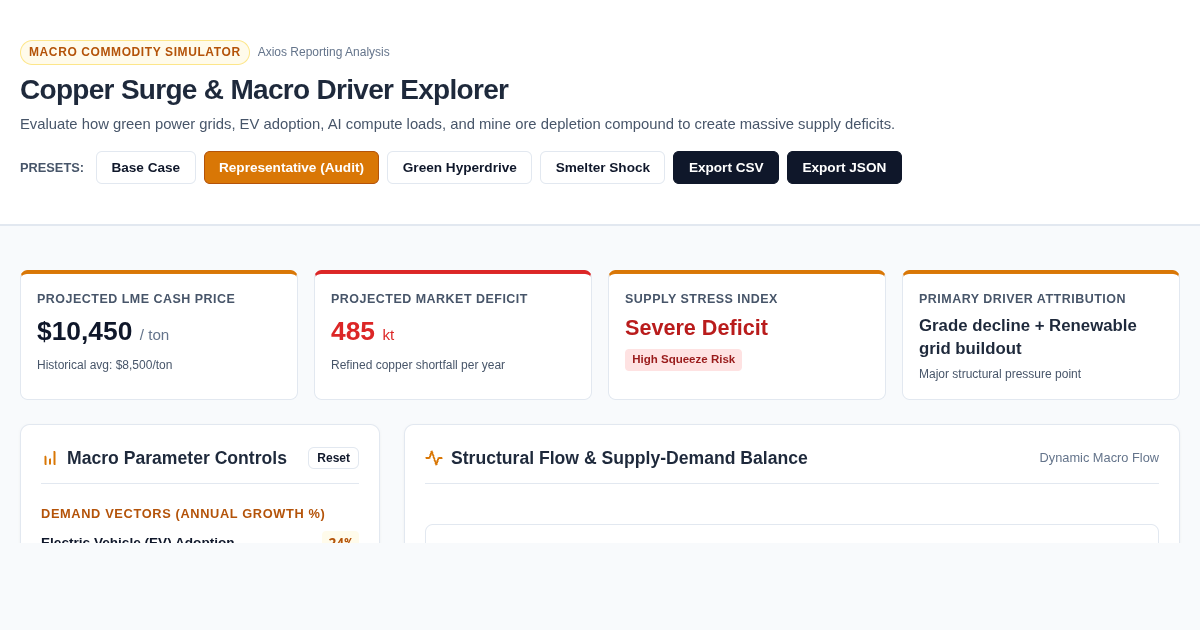Click the Major structural pressure point note

1000,374
